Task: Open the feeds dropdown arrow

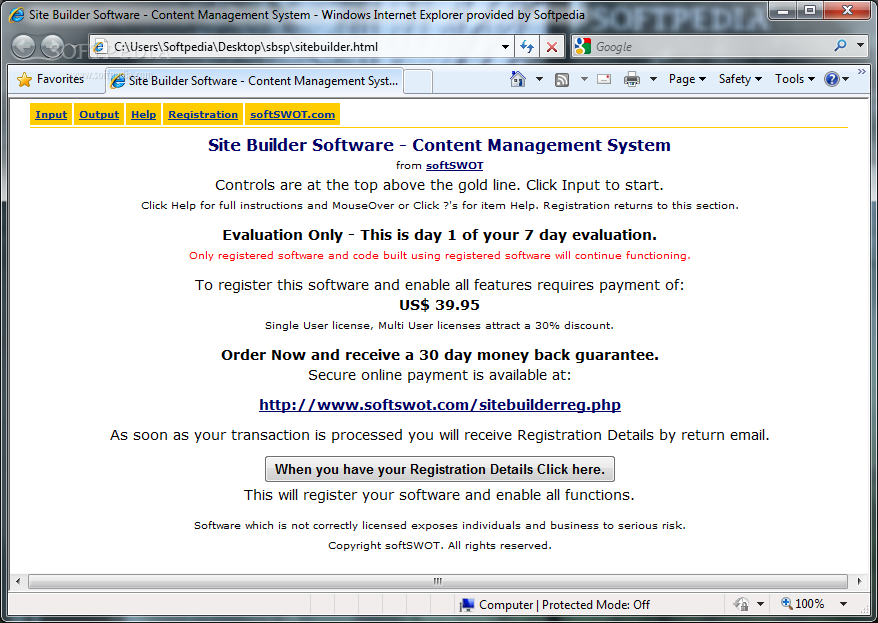Action: [584, 79]
